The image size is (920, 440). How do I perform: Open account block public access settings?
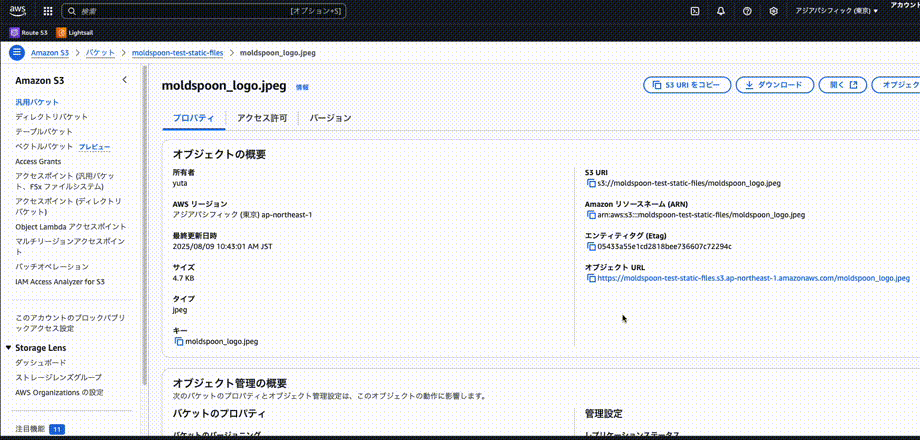tap(70, 323)
